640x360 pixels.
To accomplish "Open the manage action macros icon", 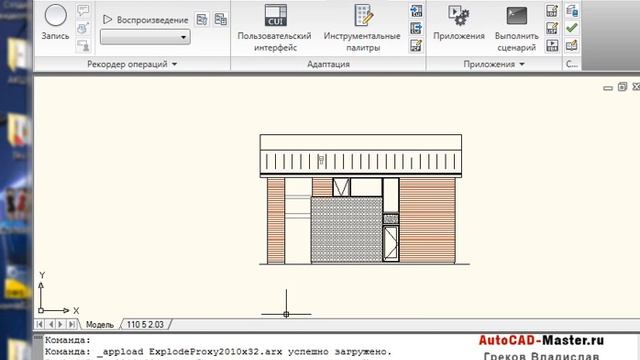I will 221,19.
